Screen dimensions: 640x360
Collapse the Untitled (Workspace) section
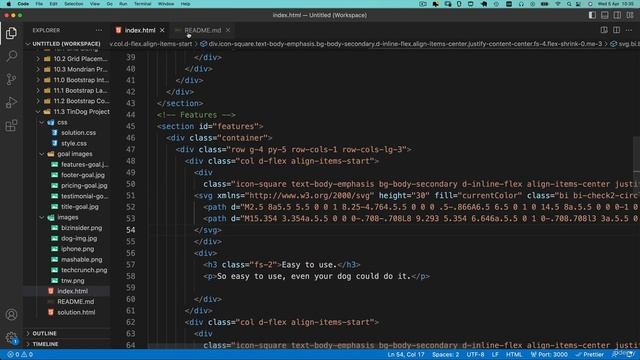tap(66, 44)
